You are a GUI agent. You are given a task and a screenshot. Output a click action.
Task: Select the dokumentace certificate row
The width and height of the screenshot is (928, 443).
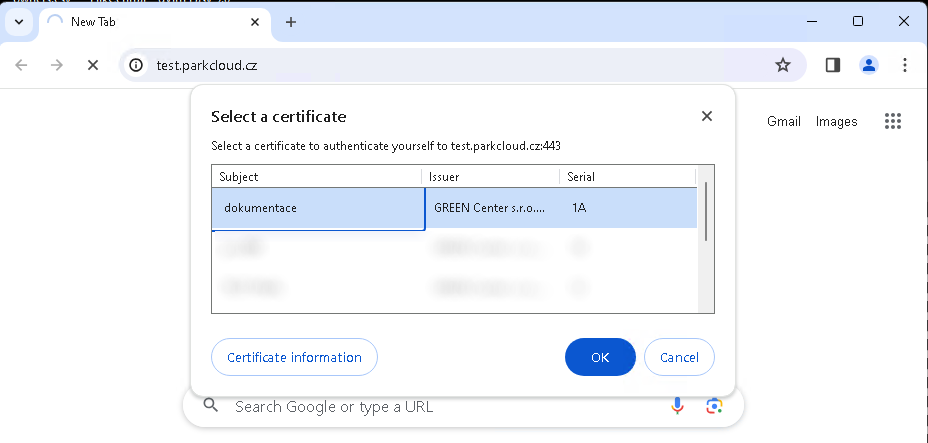click(x=318, y=208)
